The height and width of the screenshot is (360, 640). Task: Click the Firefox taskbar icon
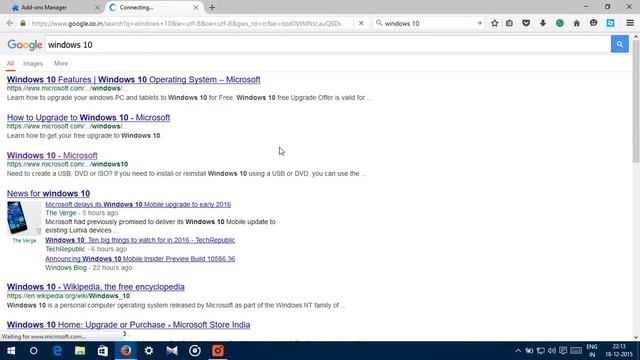click(126, 351)
